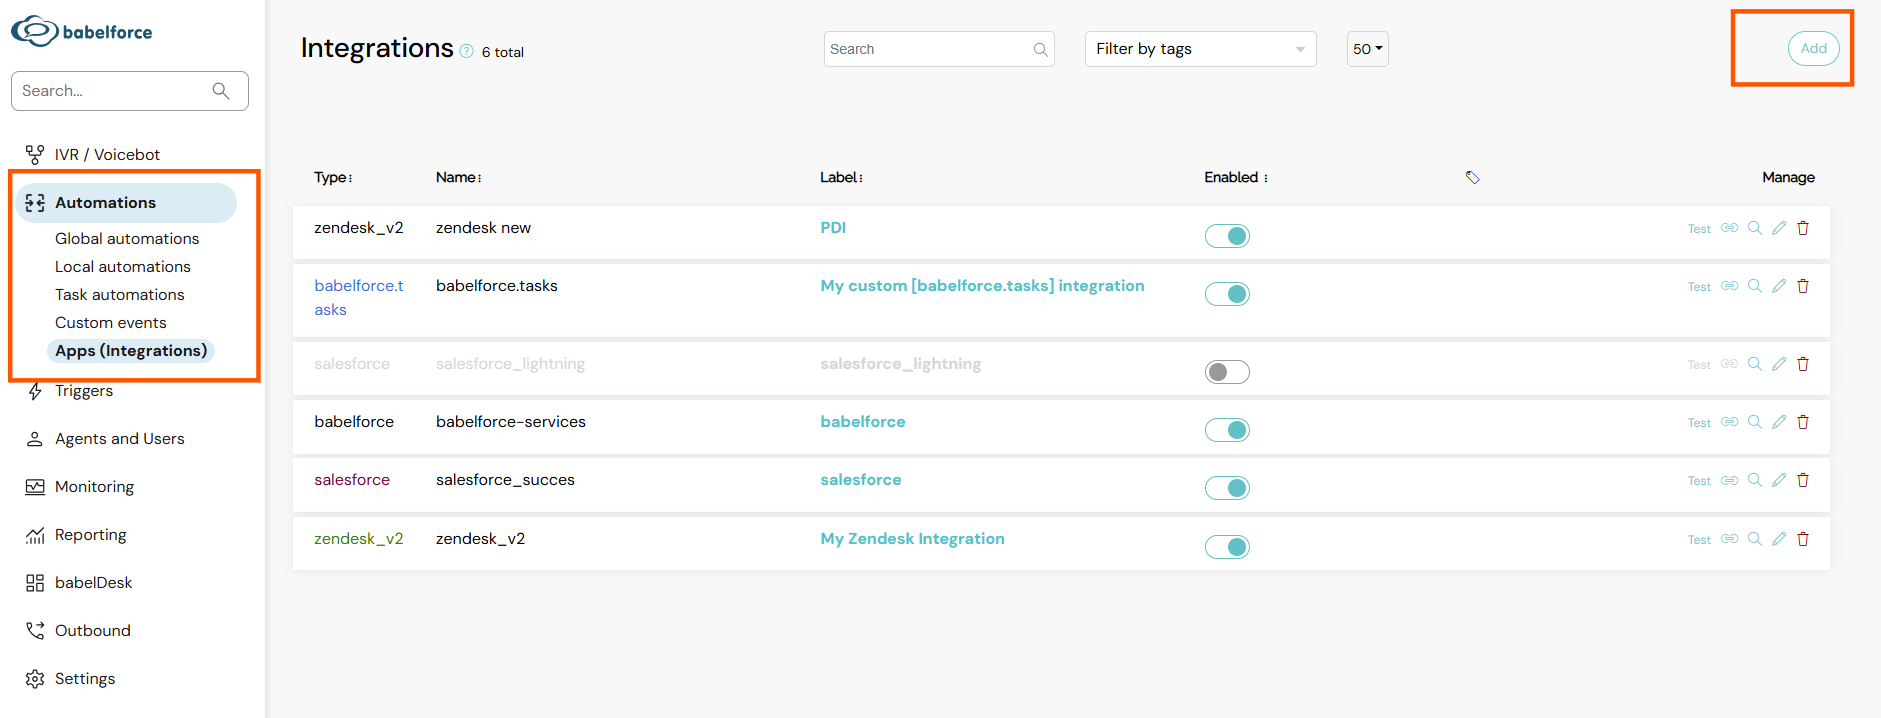Image resolution: width=1881 pixels, height=718 pixels.
Task: Edit babelforce-services with the pencil icon
Action: click(x=1779, y=422)
